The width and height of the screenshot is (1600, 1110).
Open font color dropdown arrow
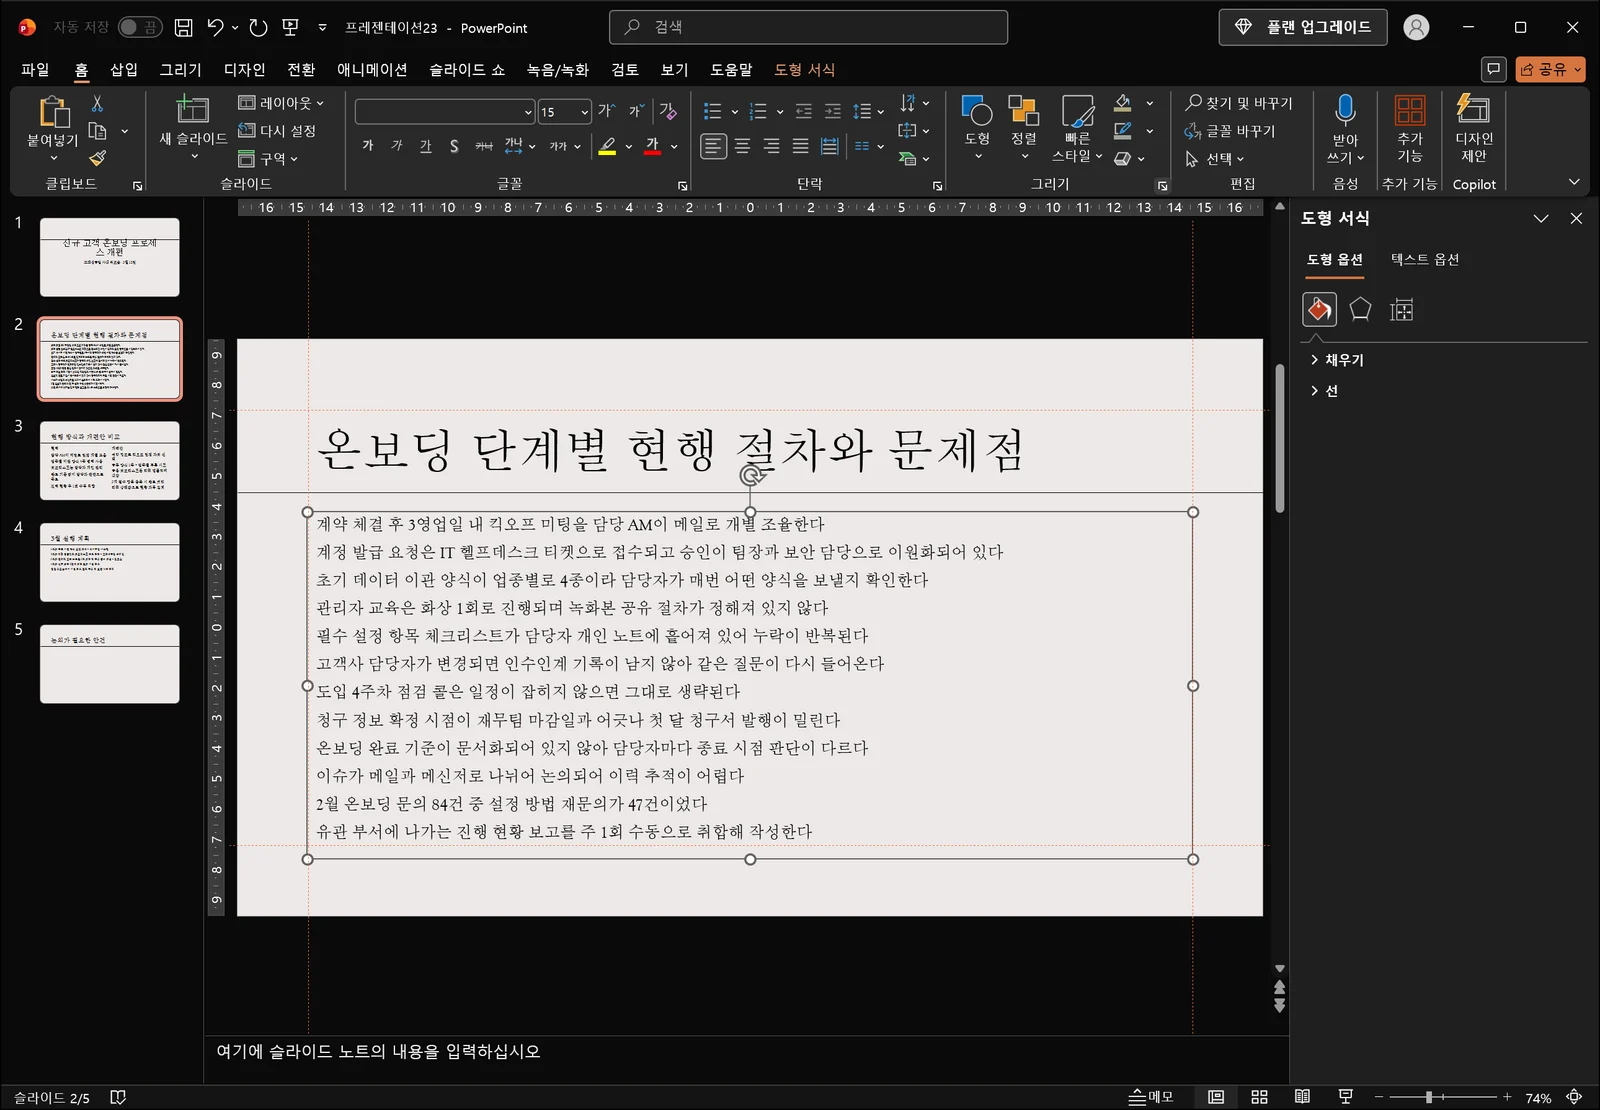pos(675,147)
